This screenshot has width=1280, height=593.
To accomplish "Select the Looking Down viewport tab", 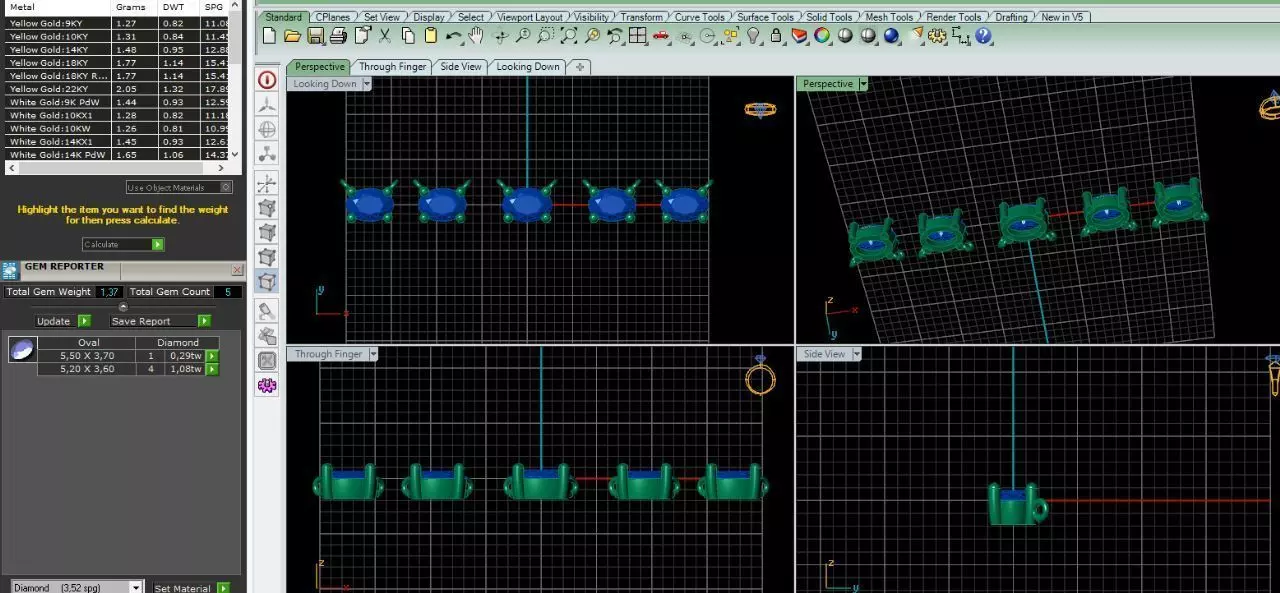I will (x=528, y=67).
